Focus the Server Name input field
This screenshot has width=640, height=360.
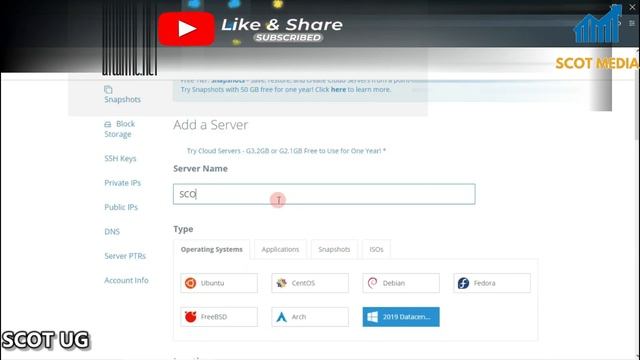coord(324,194)
